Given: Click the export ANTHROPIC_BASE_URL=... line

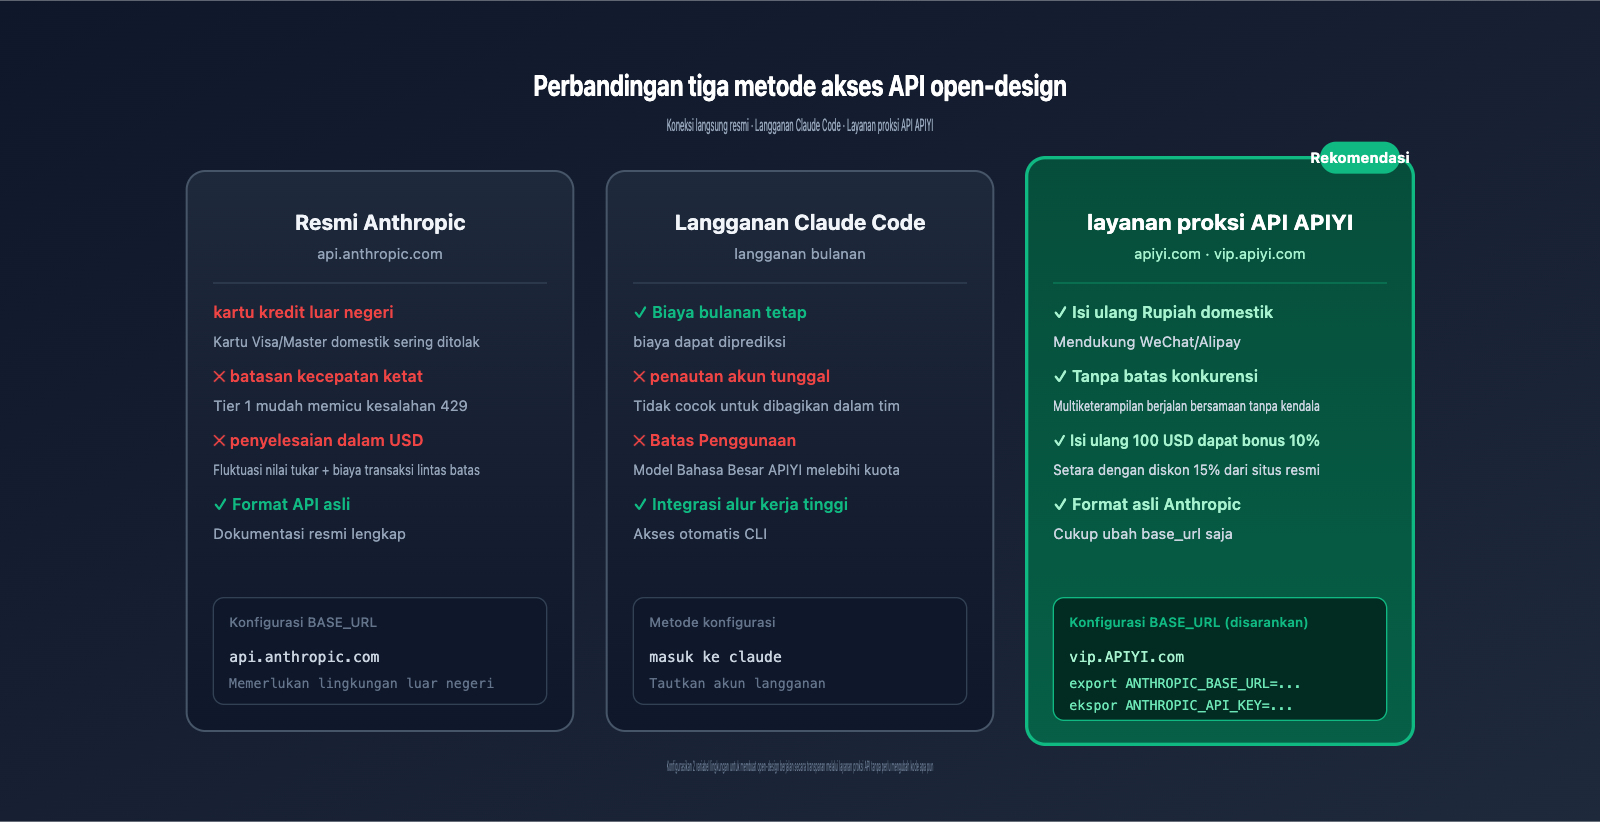Looking at the screenshot, I should (x=1185, y=684).
